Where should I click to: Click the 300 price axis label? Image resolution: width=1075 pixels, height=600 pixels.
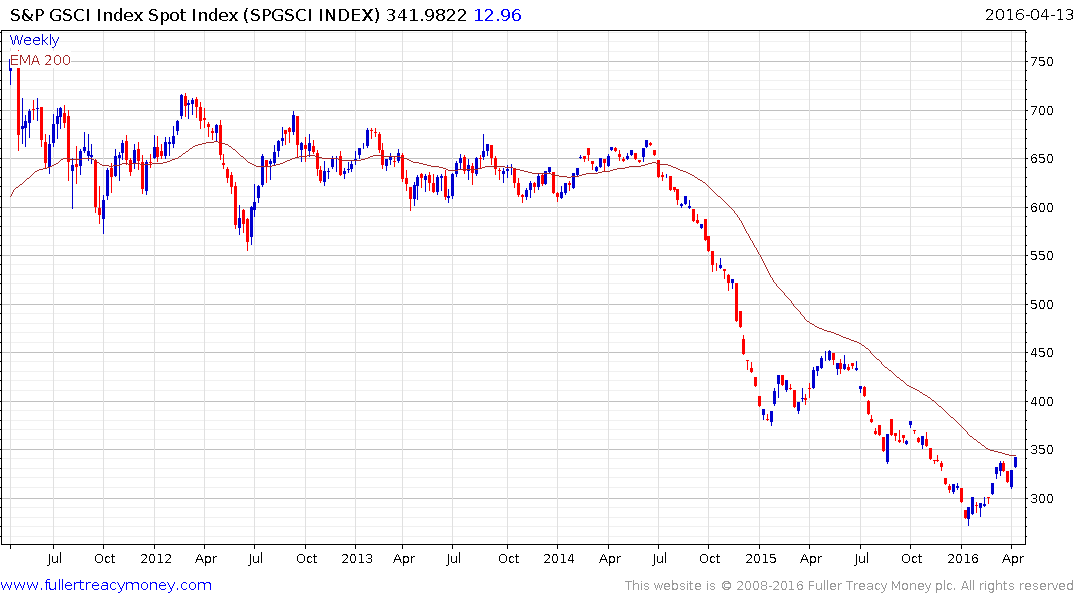point(1042,499)
